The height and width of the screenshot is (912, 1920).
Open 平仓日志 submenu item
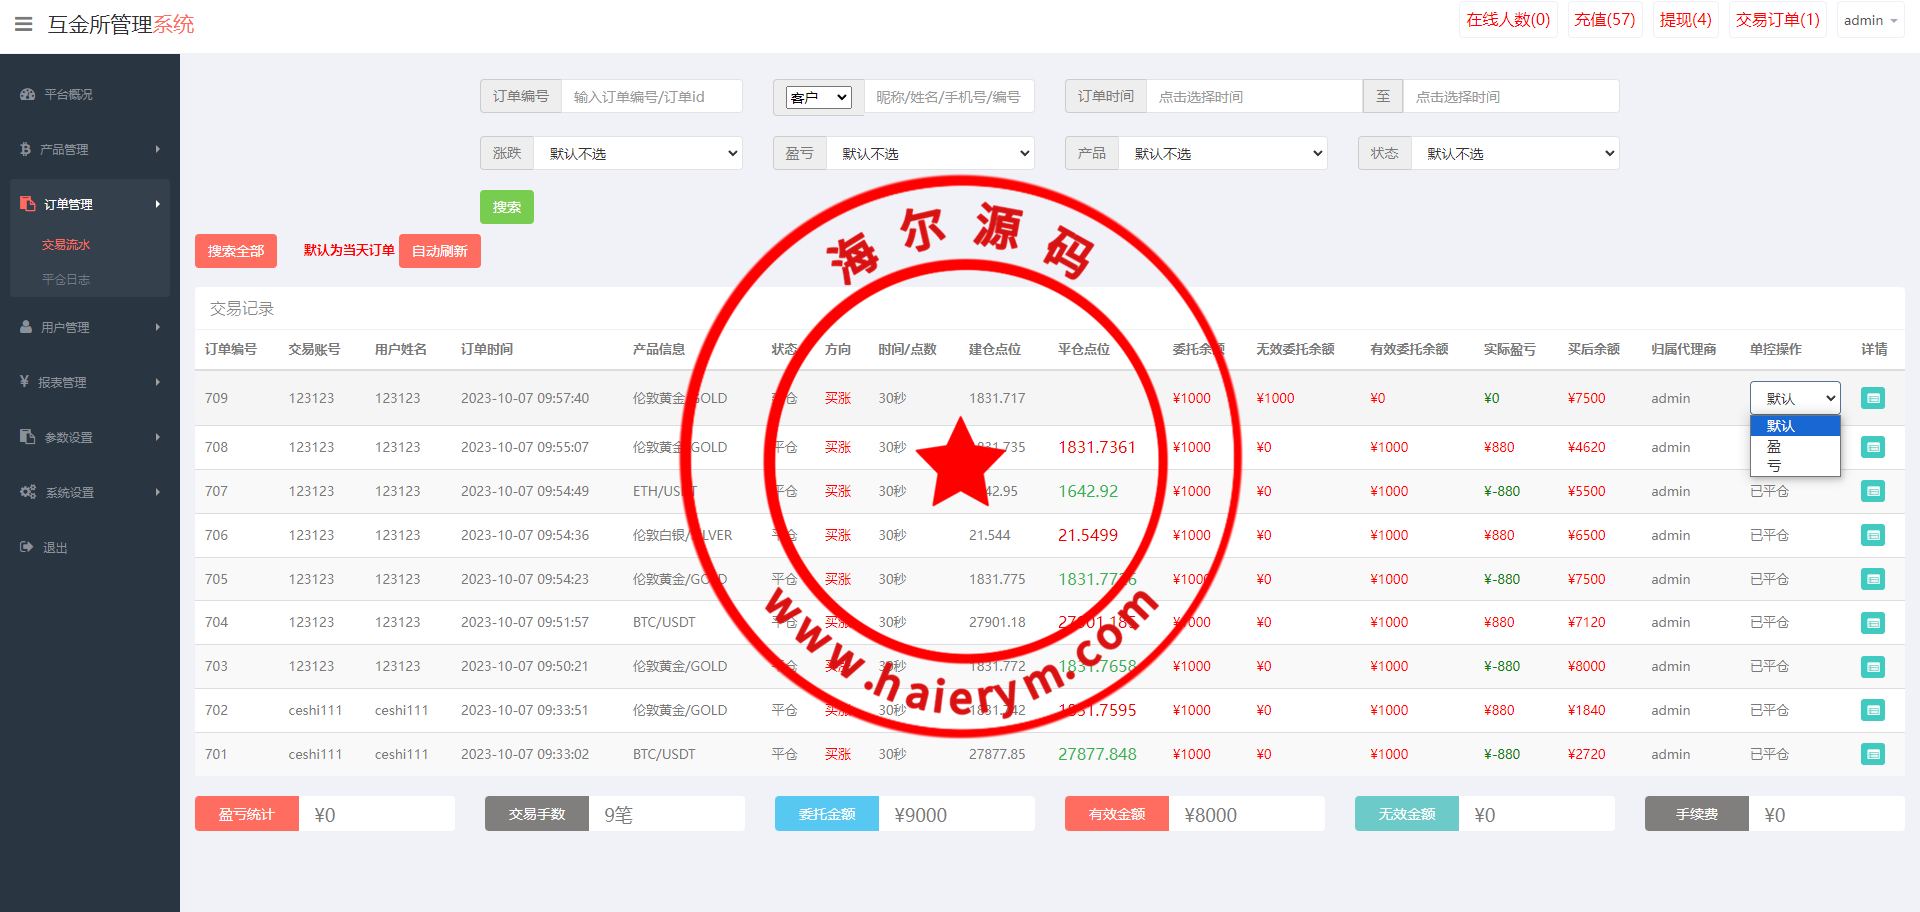[x=66, y=280]
